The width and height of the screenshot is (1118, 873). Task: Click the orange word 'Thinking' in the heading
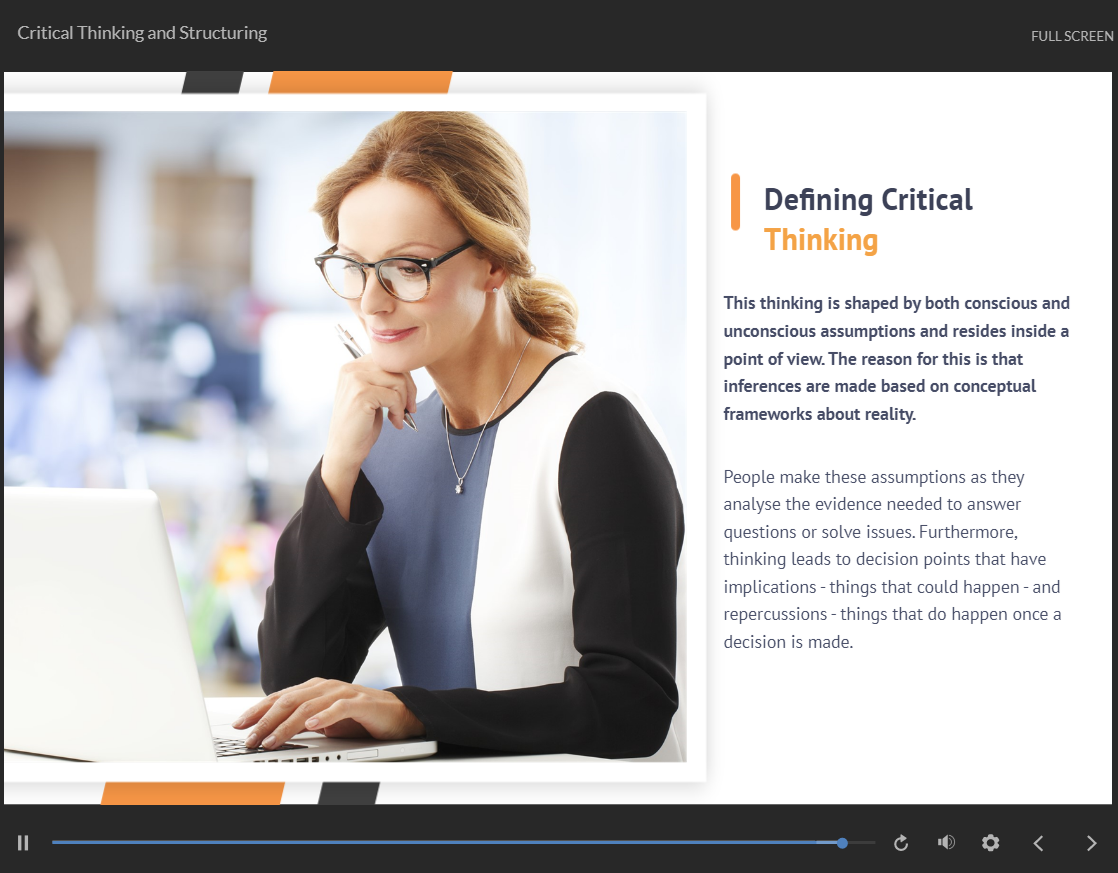click(821, 240)
